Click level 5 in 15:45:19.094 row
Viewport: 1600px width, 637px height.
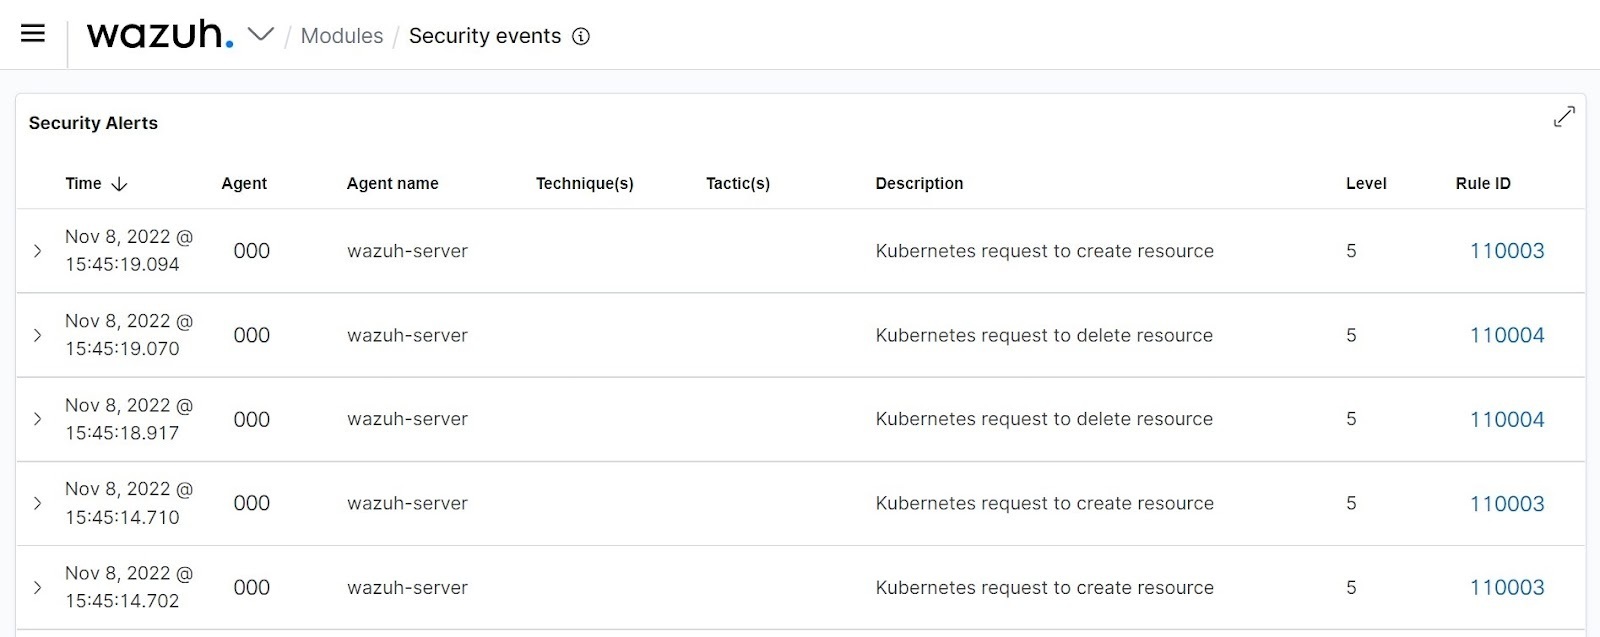tap(1351, 251)
